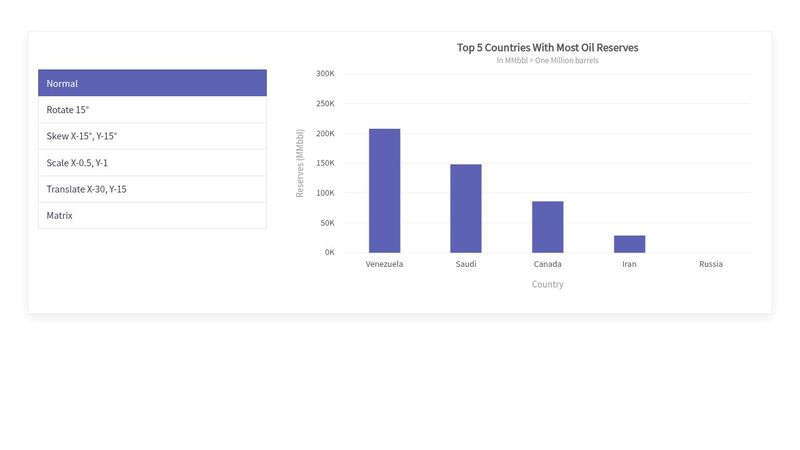Viewport: 800px width, 450px height.
Task: Click the Saudi axis label
Action: 466,264
